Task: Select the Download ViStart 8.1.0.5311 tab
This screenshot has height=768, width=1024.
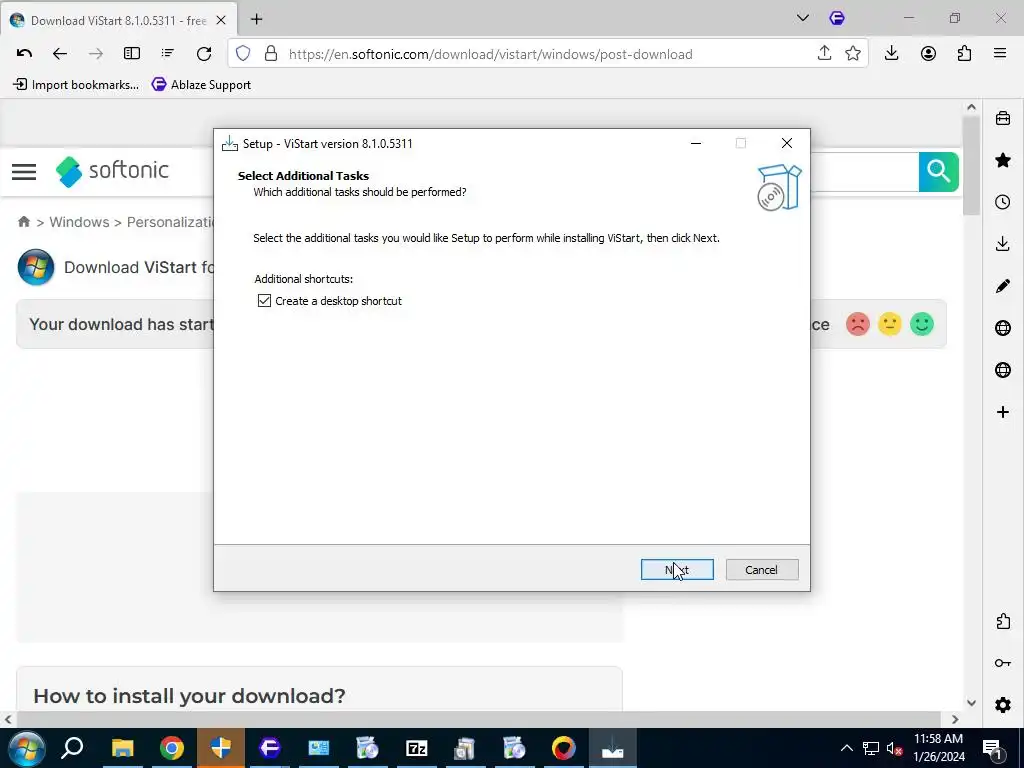Action: 119,20
